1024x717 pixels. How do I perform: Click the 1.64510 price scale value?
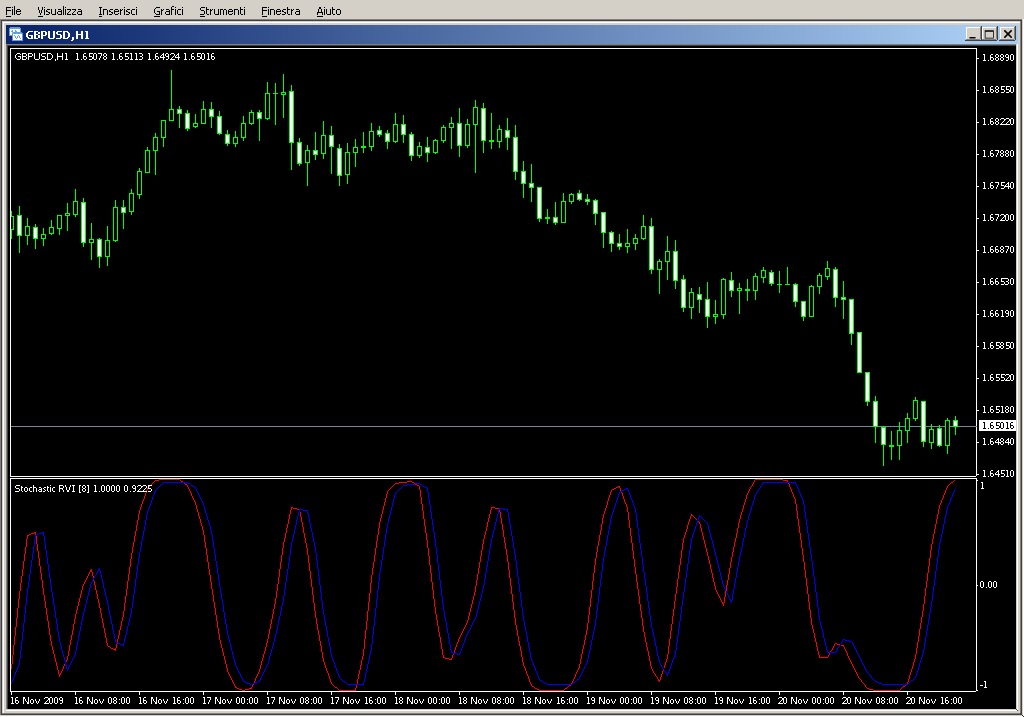(x=999, y=473)
